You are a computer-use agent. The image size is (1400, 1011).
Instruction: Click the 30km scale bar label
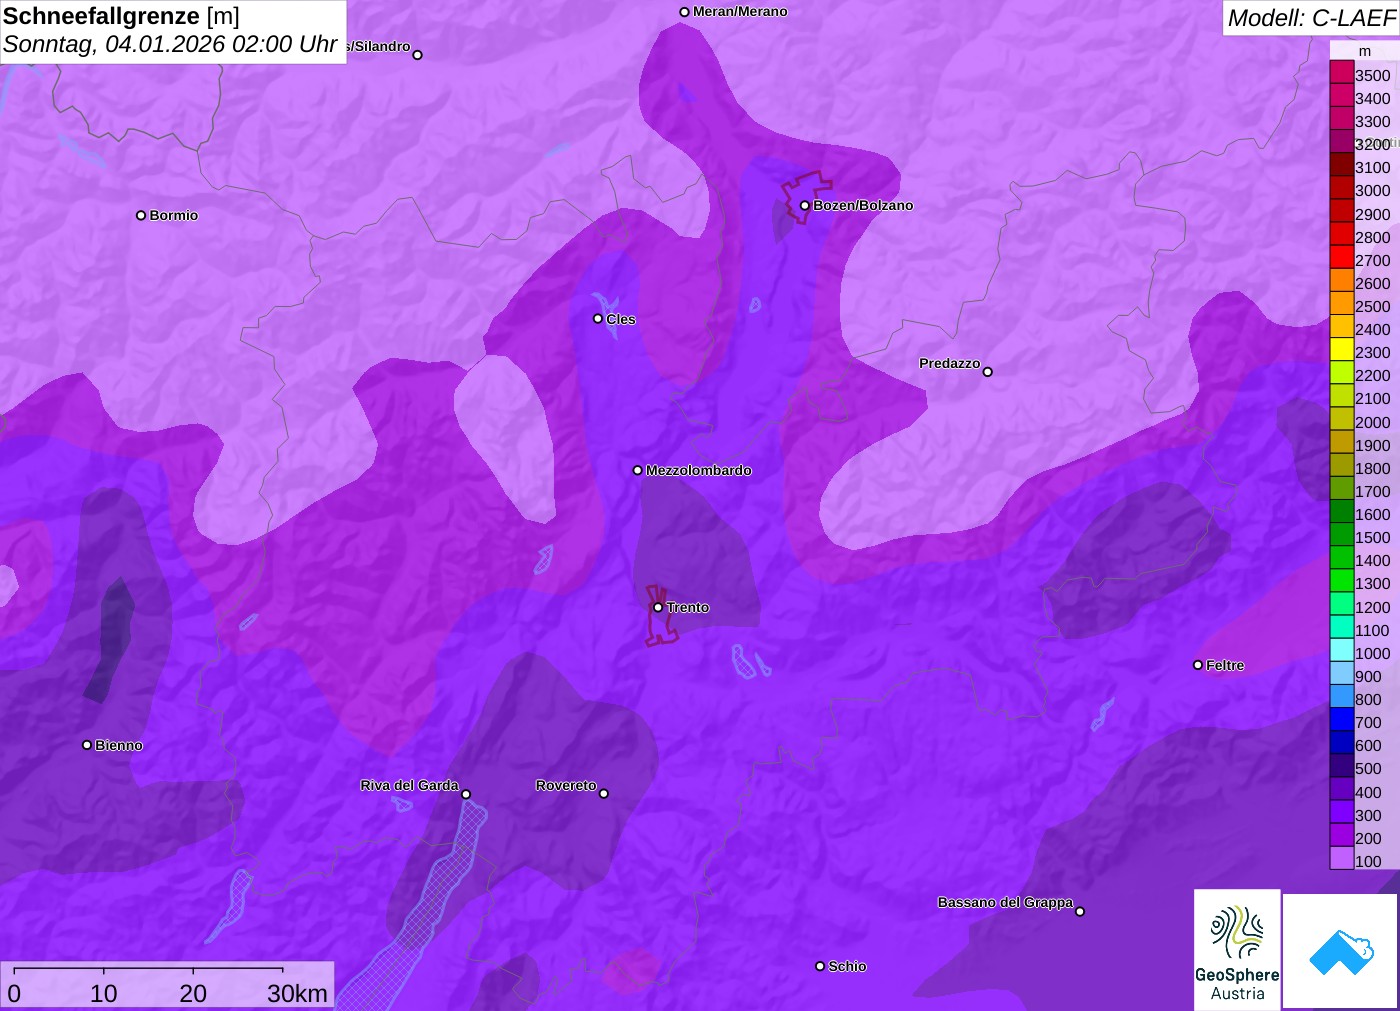297,993
